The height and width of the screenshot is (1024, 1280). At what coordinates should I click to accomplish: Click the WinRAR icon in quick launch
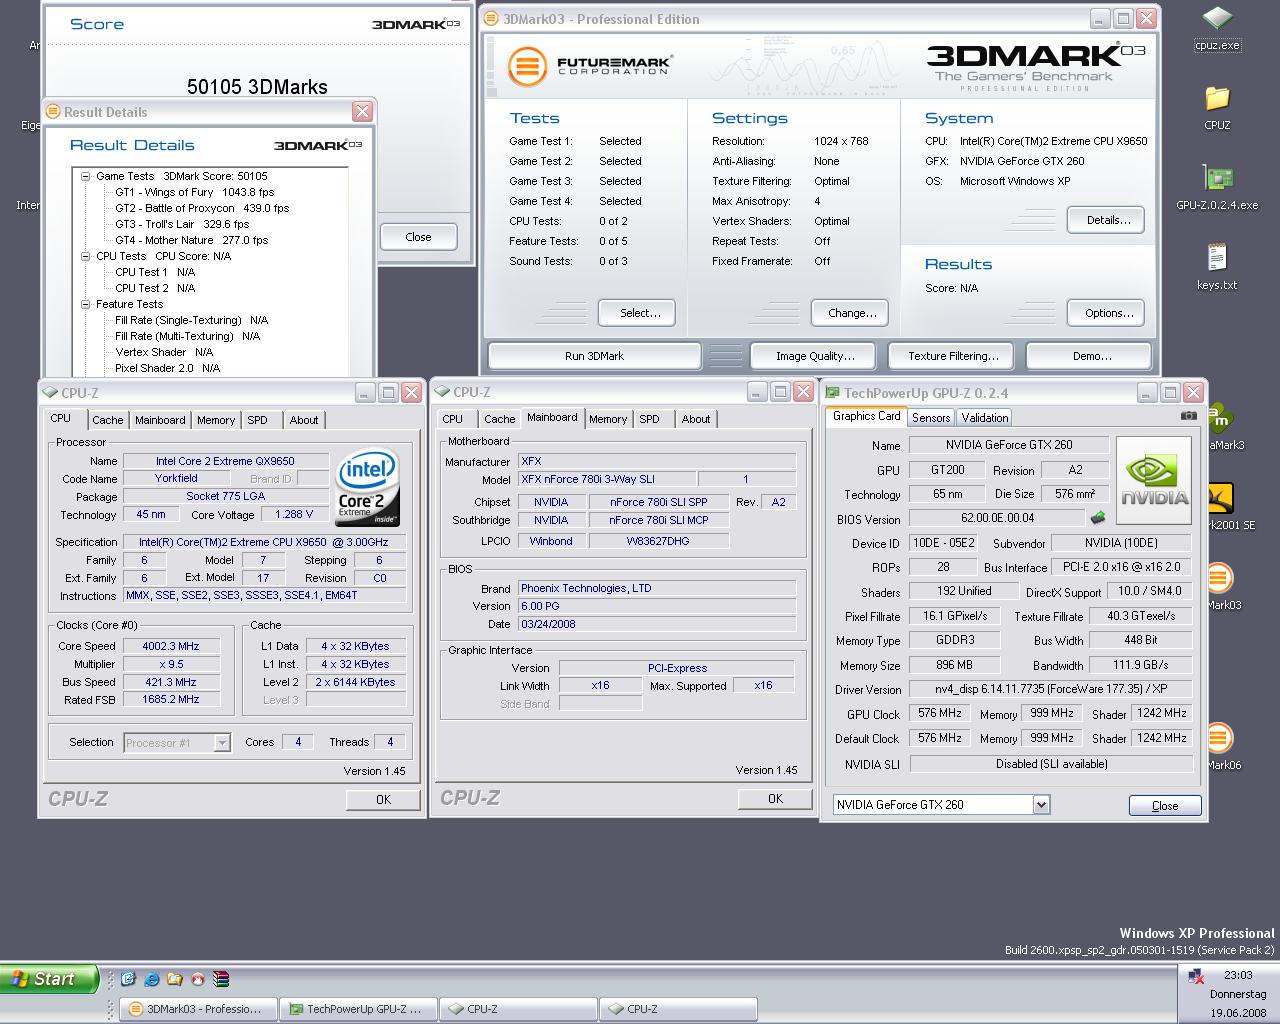222,979
